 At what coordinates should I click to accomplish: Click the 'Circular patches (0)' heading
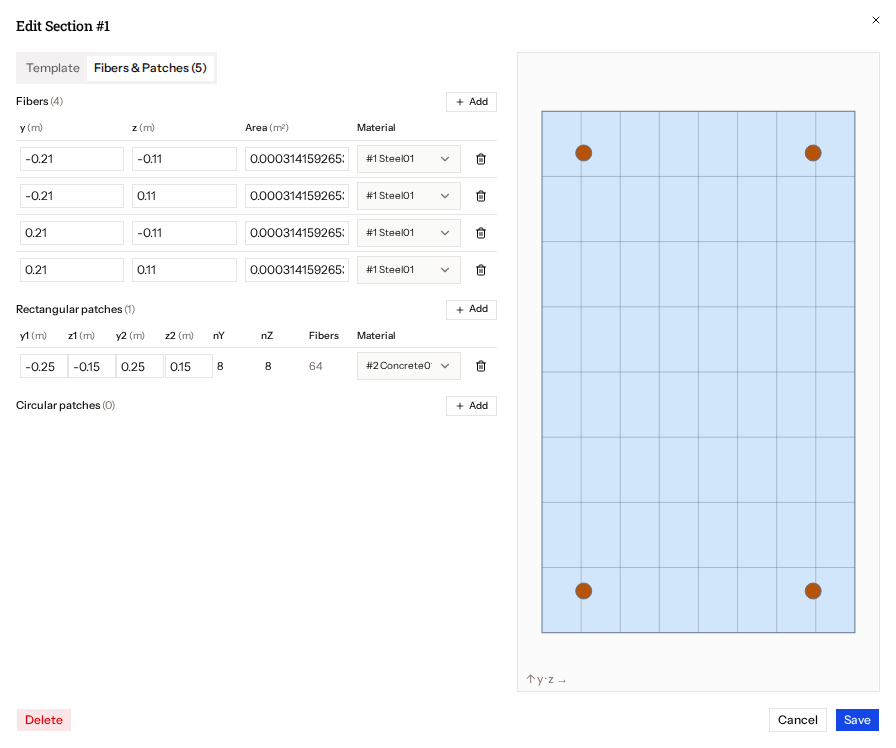65,405
